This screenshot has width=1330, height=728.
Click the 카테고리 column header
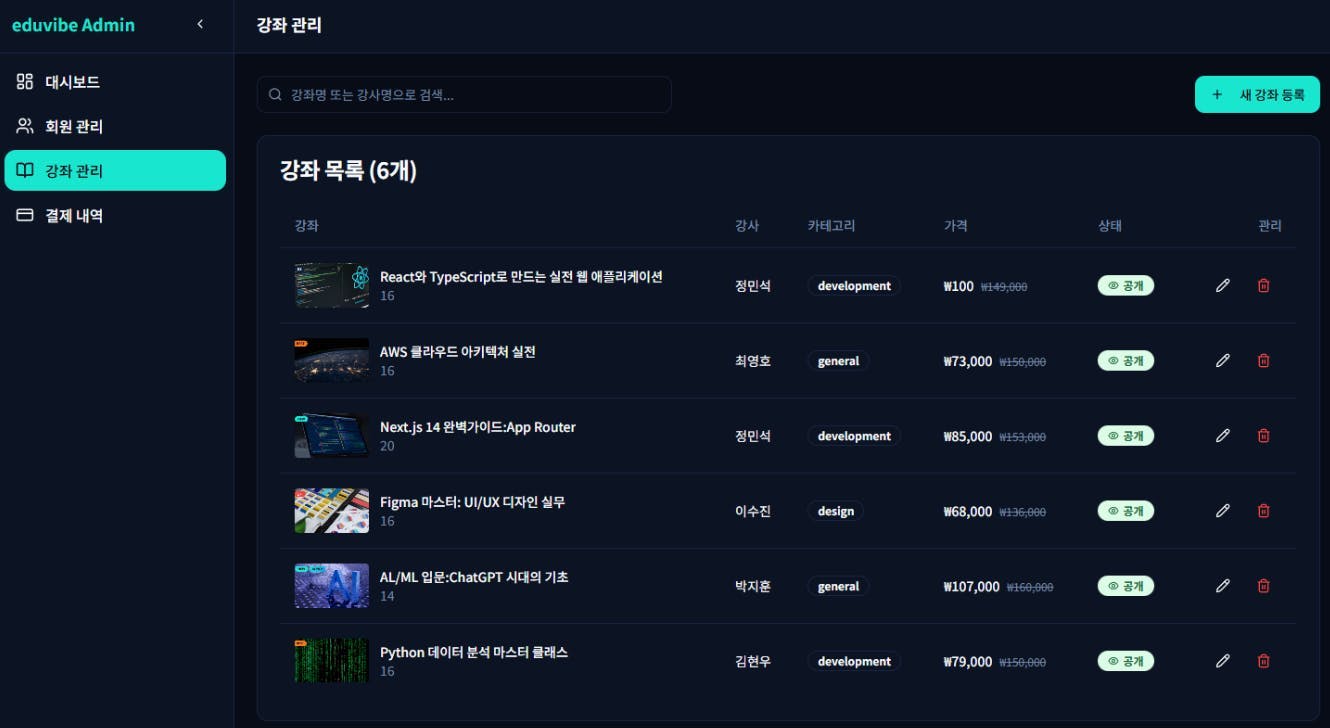pos(831,225)
